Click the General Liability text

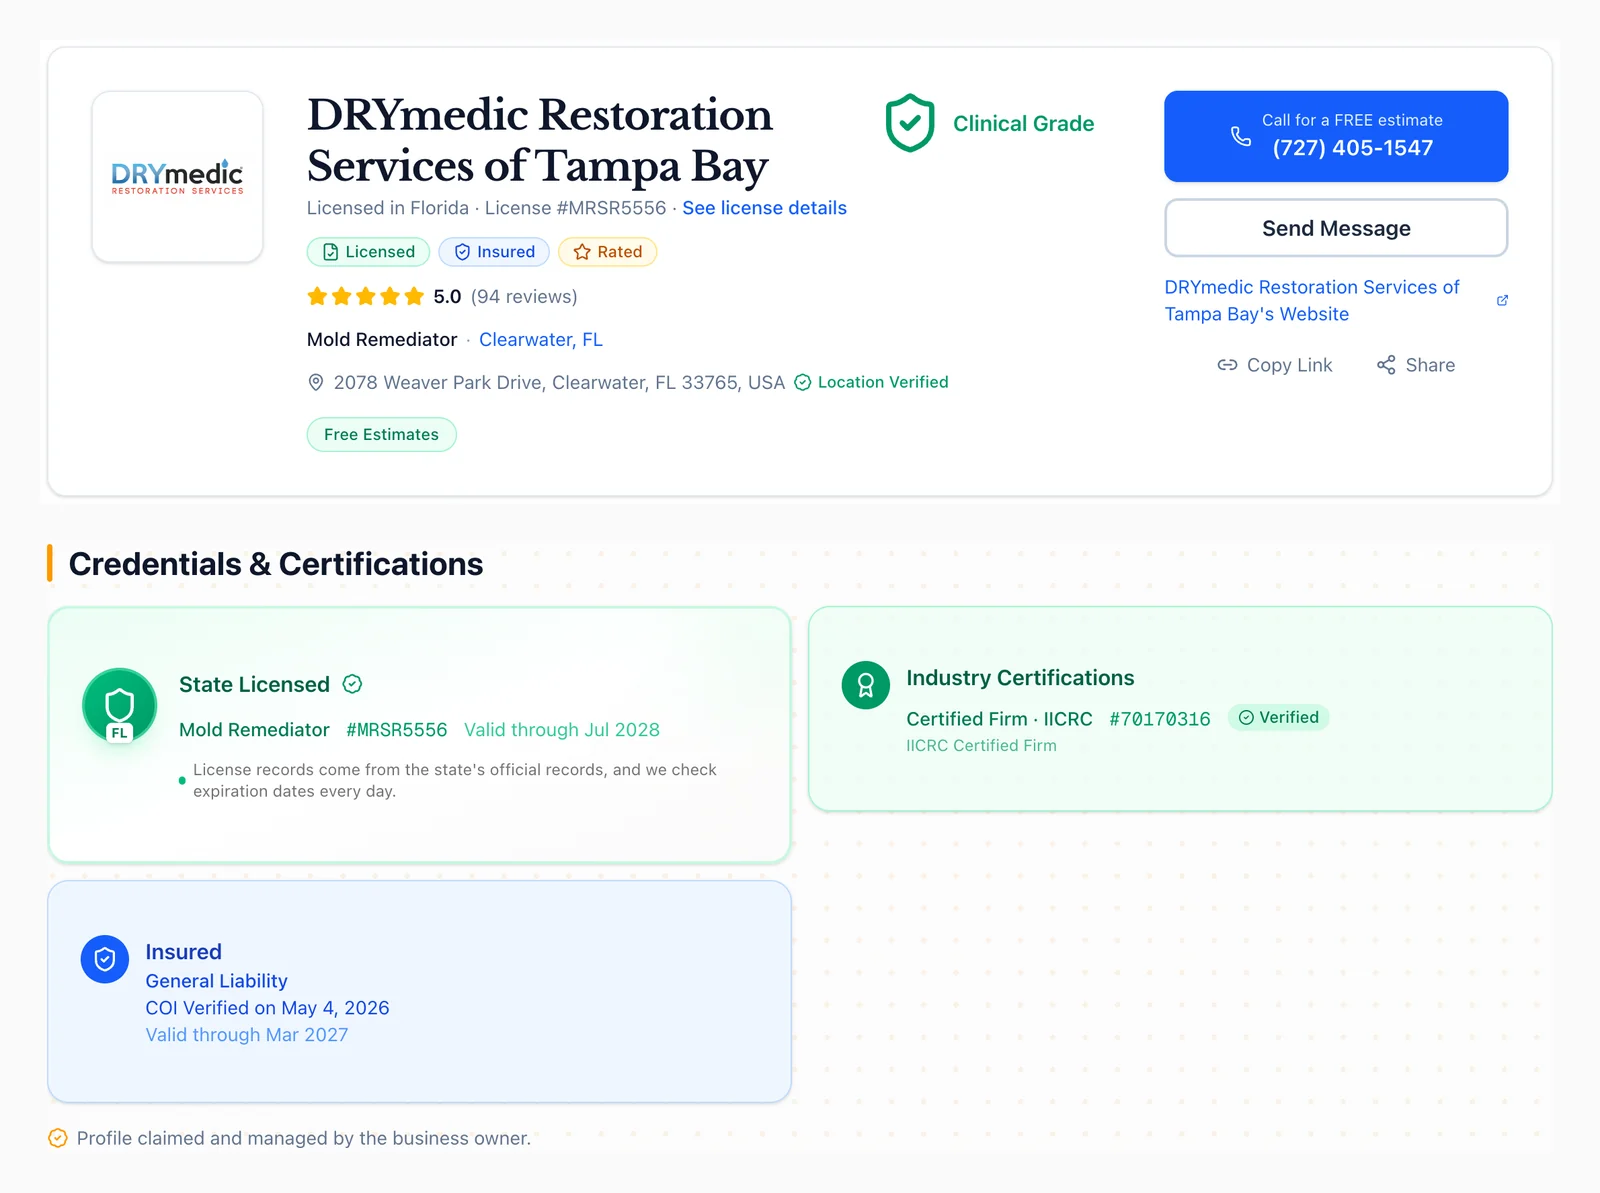tap(216, 981)
